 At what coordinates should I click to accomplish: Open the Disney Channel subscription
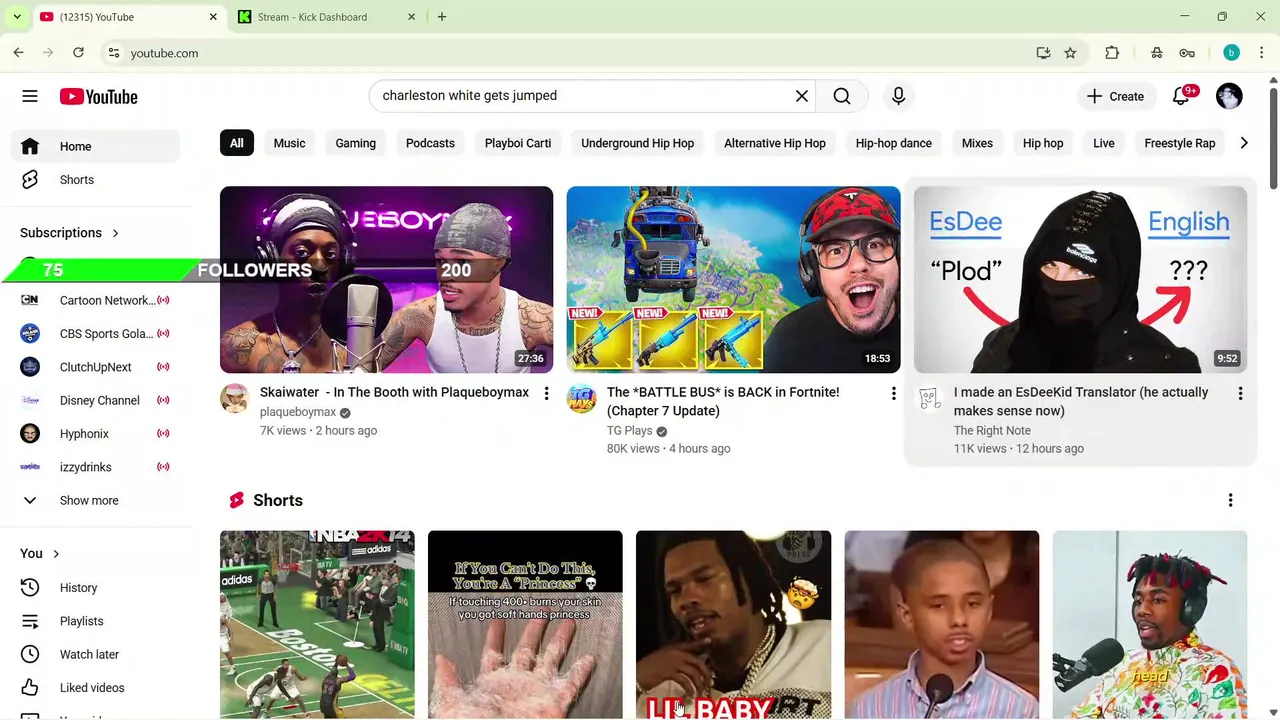[96, 400]
